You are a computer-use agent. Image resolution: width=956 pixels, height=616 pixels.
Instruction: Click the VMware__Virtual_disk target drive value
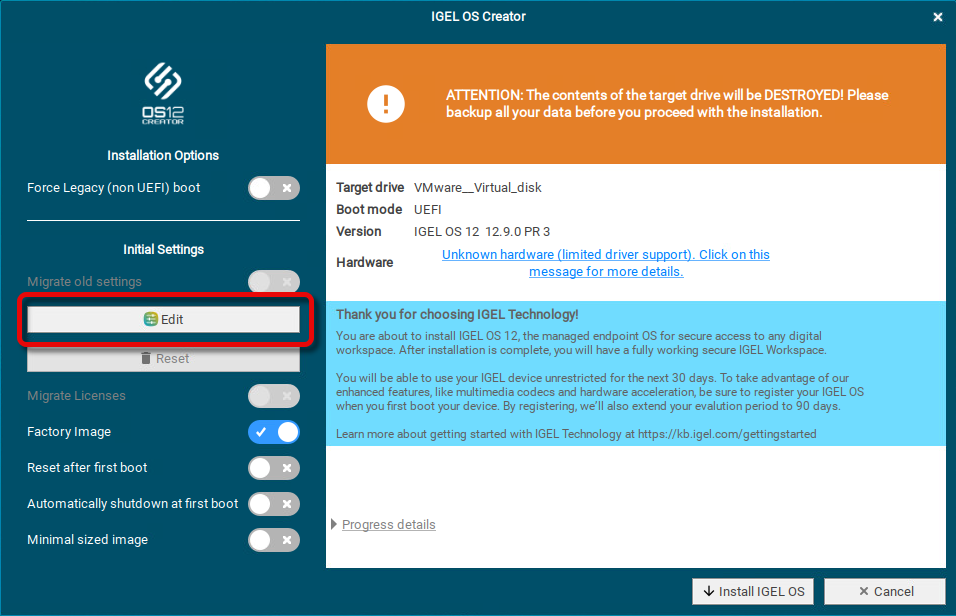click(x=477, y=188)
